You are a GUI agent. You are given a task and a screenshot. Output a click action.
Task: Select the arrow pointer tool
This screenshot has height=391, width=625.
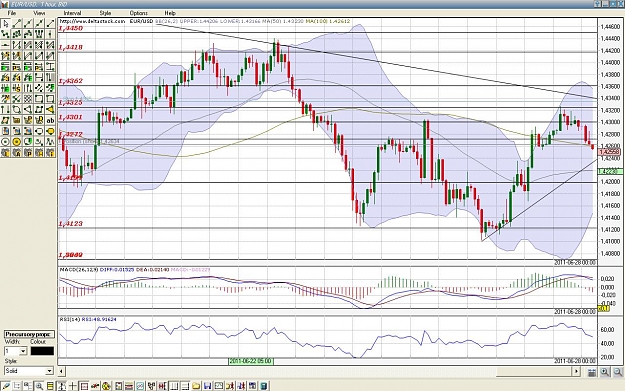[x=5, y=24]
